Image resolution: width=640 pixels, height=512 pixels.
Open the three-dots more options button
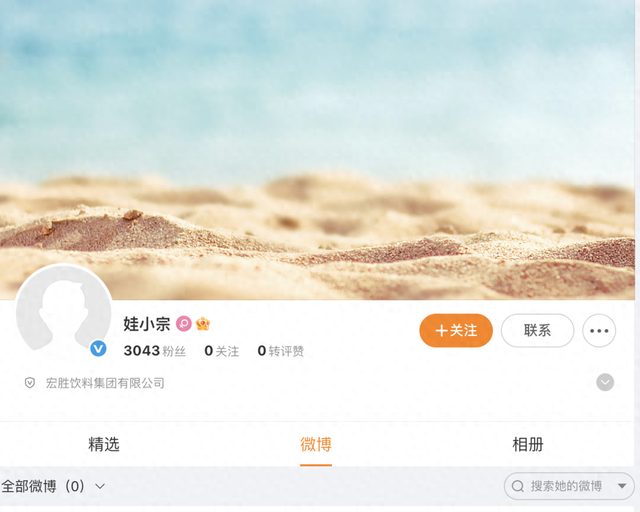click(x=599, y=331)
